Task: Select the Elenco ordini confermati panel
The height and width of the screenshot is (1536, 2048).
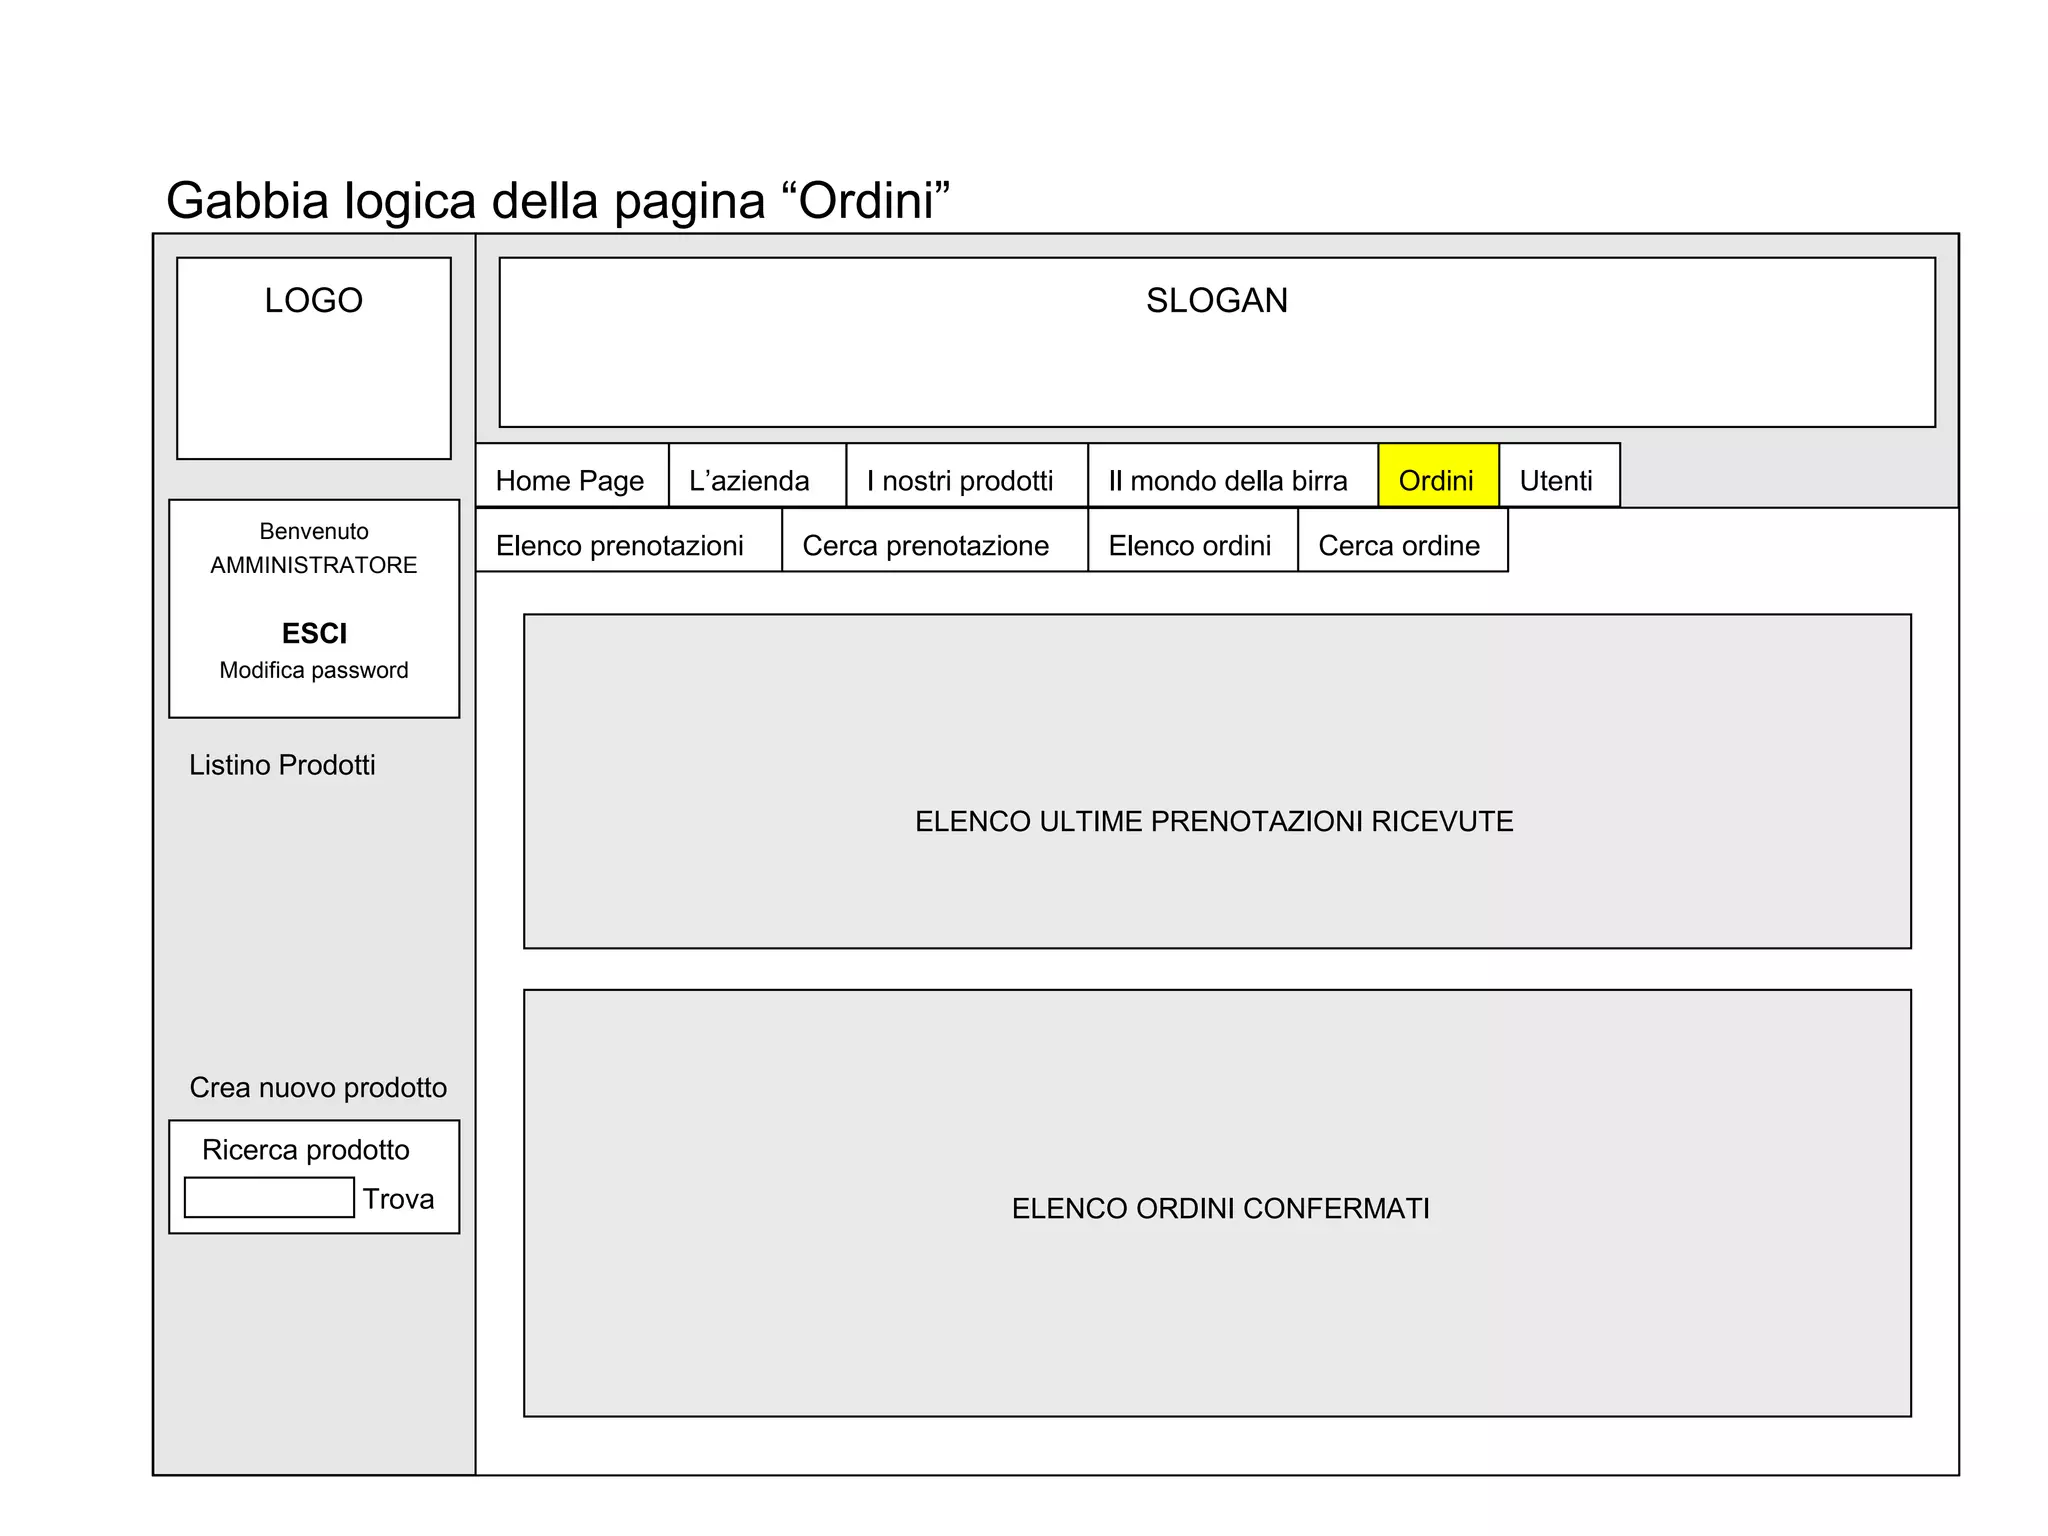Action: (1217, 1203)
